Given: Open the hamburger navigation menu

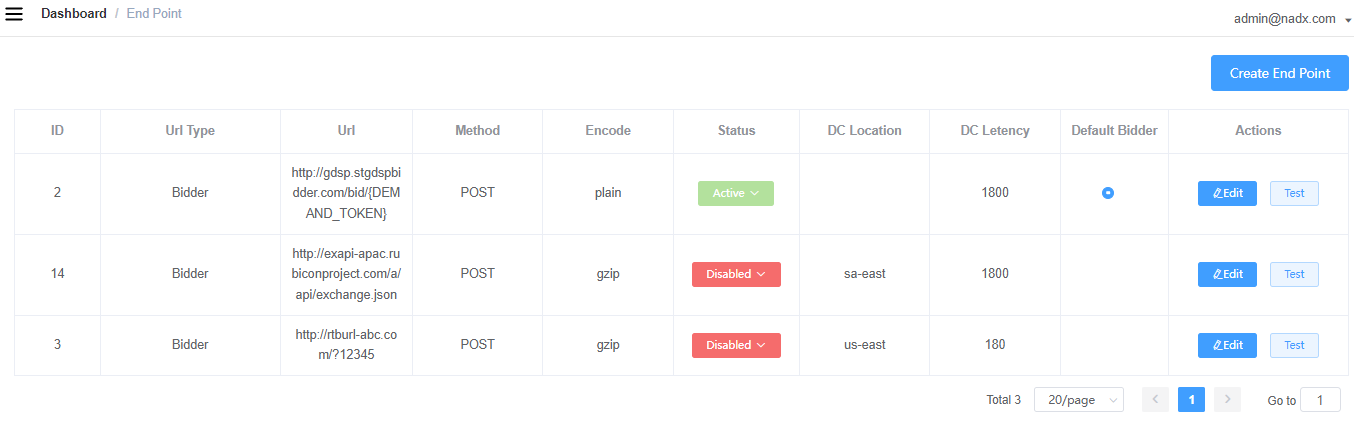Looking at the screenshot, I should coord(15,14).
